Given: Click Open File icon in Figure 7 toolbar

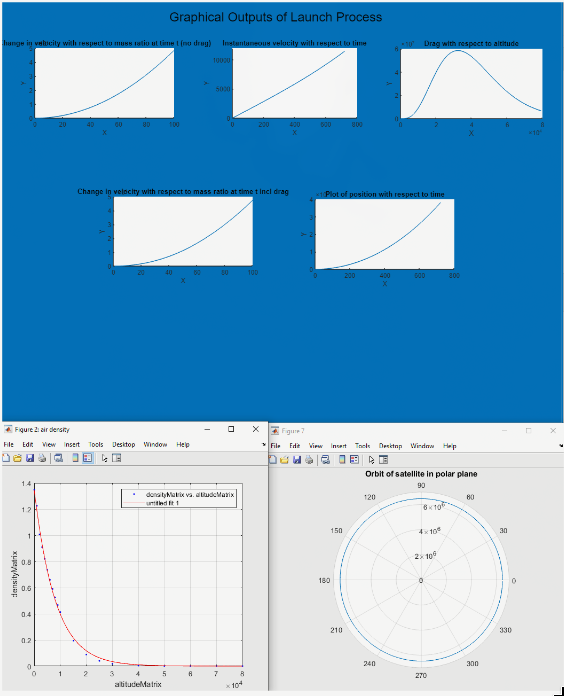Looking at the screenshot, I should 284,459.
